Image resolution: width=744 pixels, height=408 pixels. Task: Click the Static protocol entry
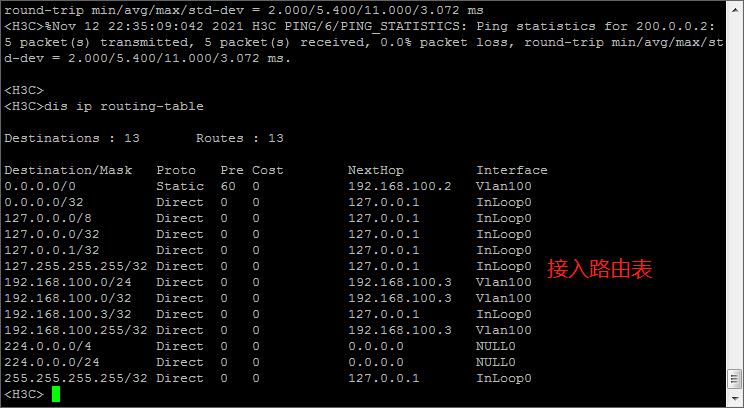[180, 186]
